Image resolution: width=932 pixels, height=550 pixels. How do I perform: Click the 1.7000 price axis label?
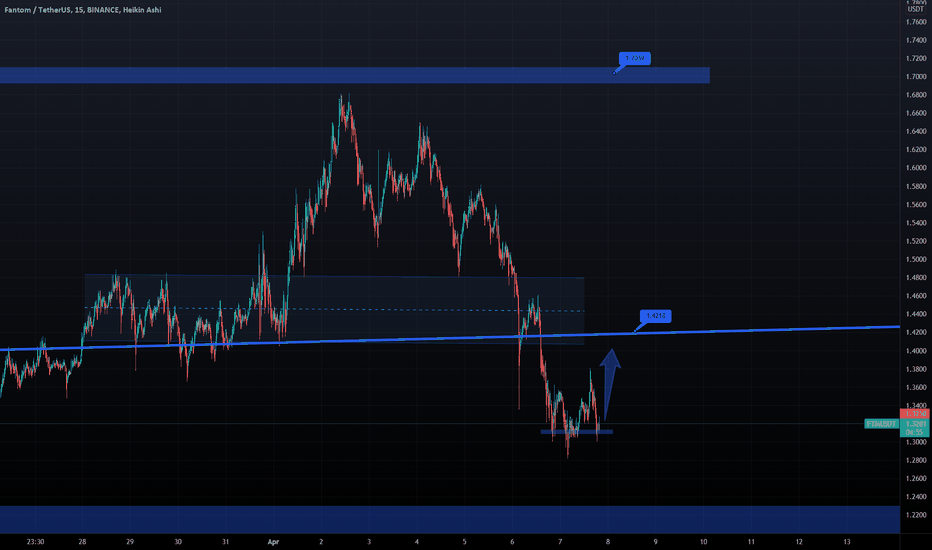point(916,77)
